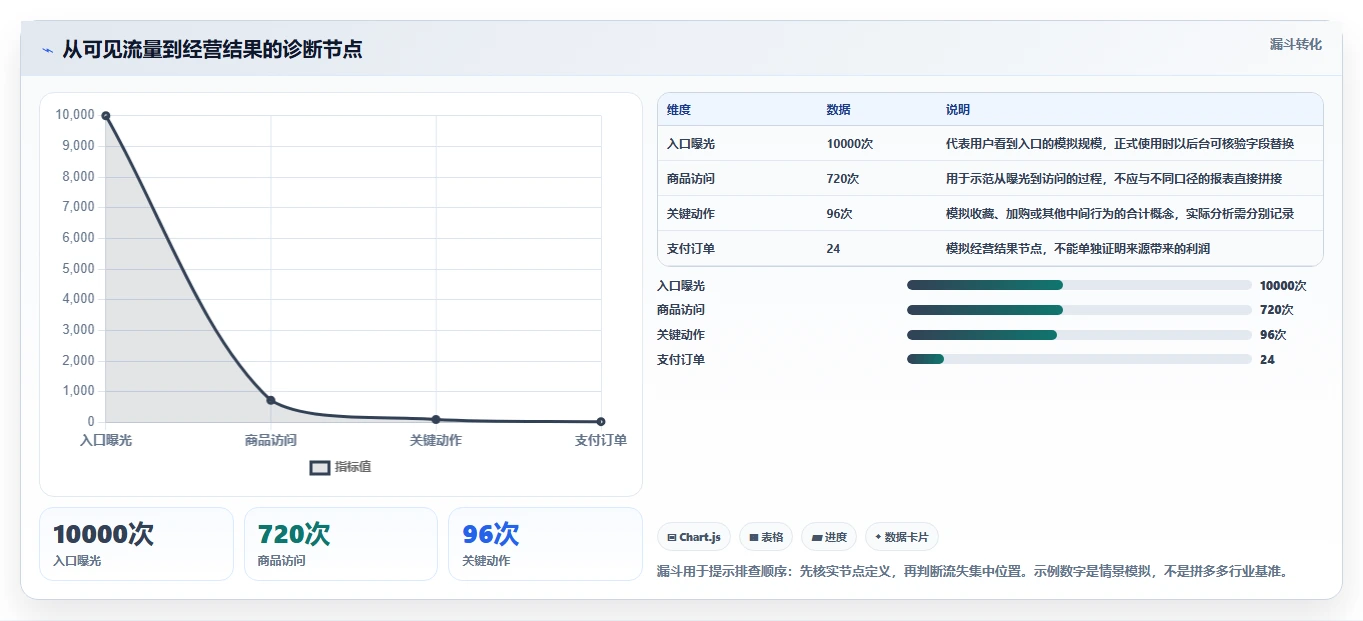The image size is (1363, 621).
Task: Click the 支付订单 progress bar
Action: [x=1079, y=359]
